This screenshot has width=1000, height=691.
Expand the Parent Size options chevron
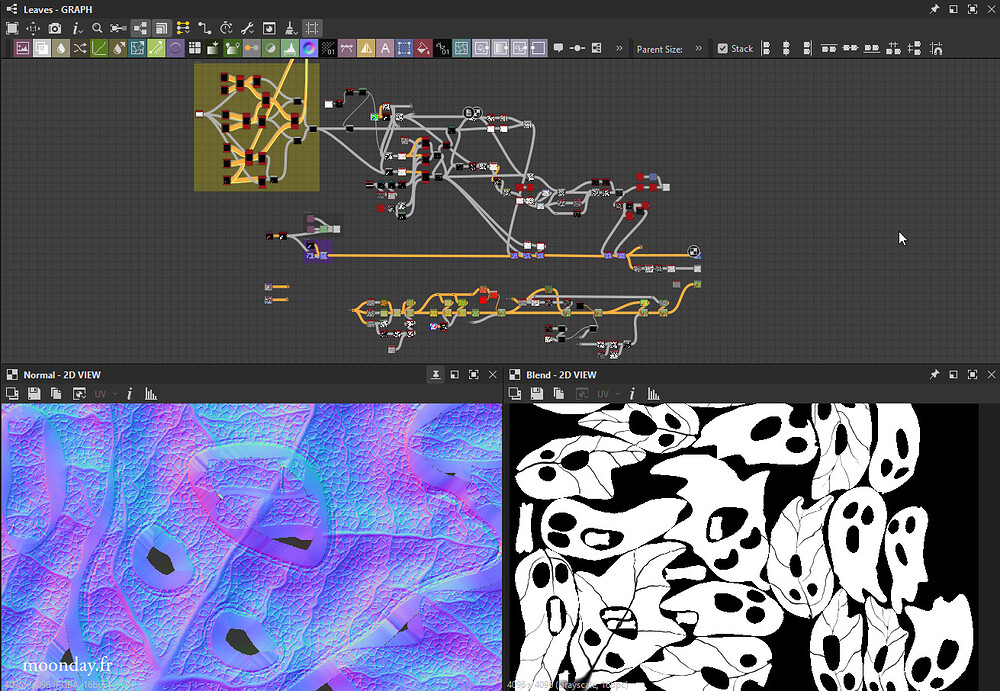point(698,48)
